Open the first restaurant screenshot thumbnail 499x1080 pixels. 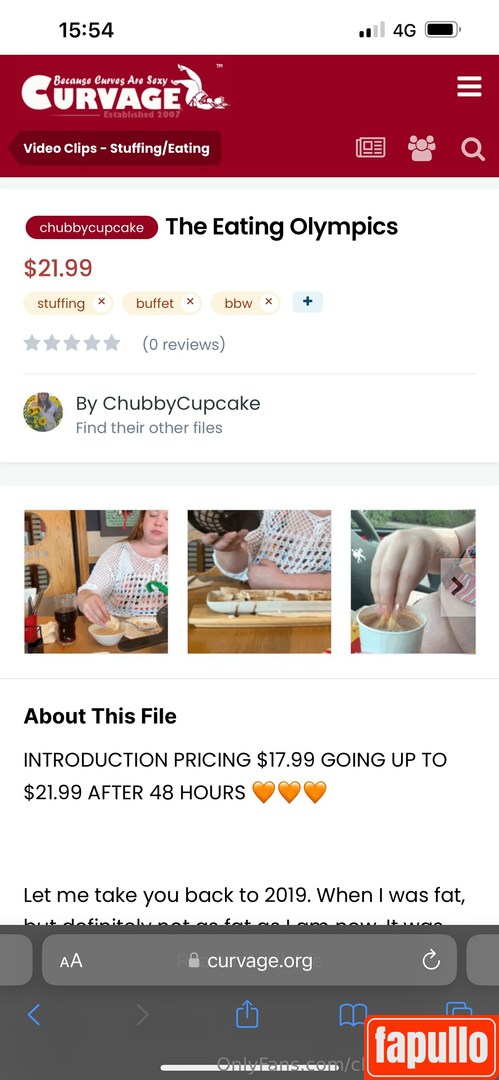point(96,581)
